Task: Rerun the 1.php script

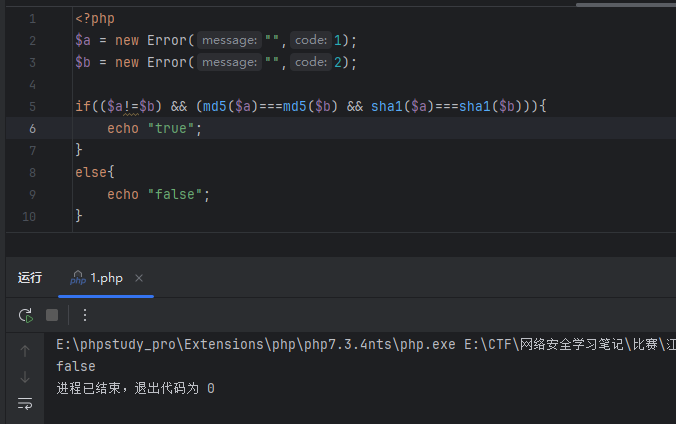Action: tap(25, 315)
